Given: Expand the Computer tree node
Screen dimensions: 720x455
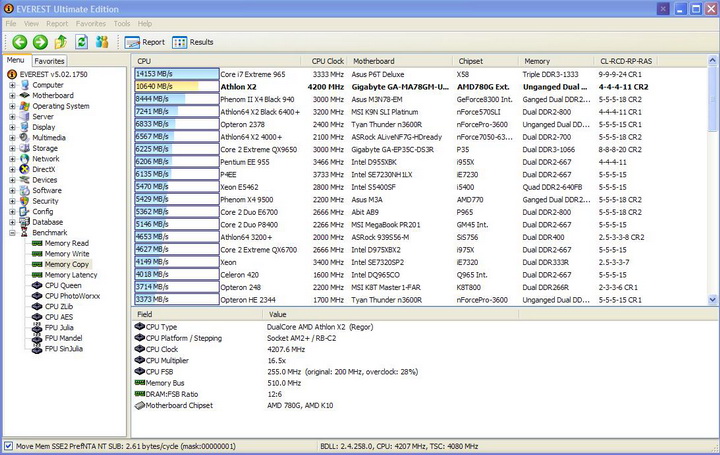Looking at the screenshot, I should (12, 85).
